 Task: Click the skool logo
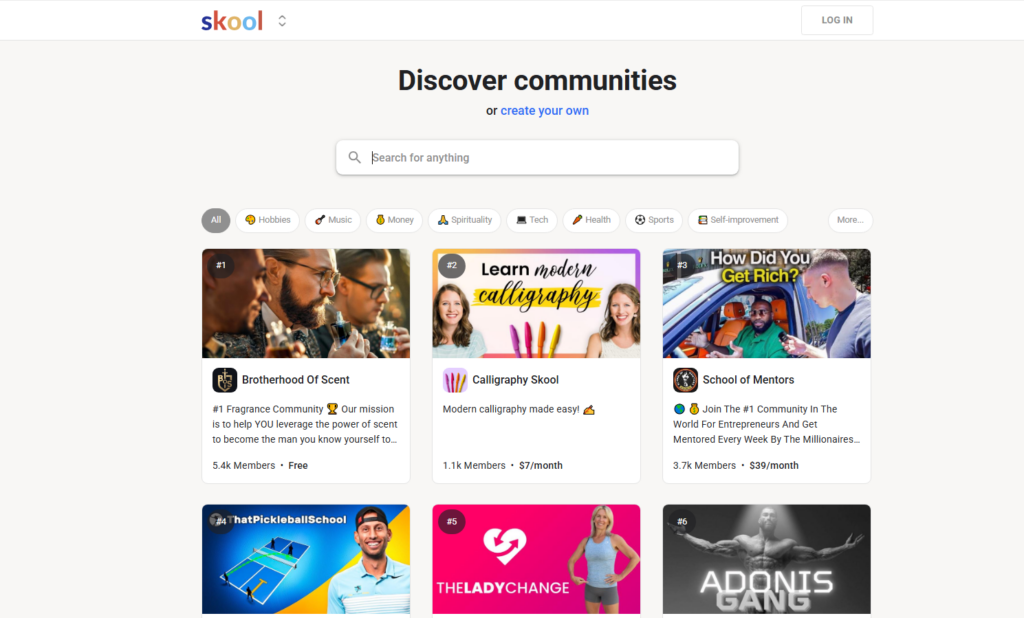tap(232, 21)
